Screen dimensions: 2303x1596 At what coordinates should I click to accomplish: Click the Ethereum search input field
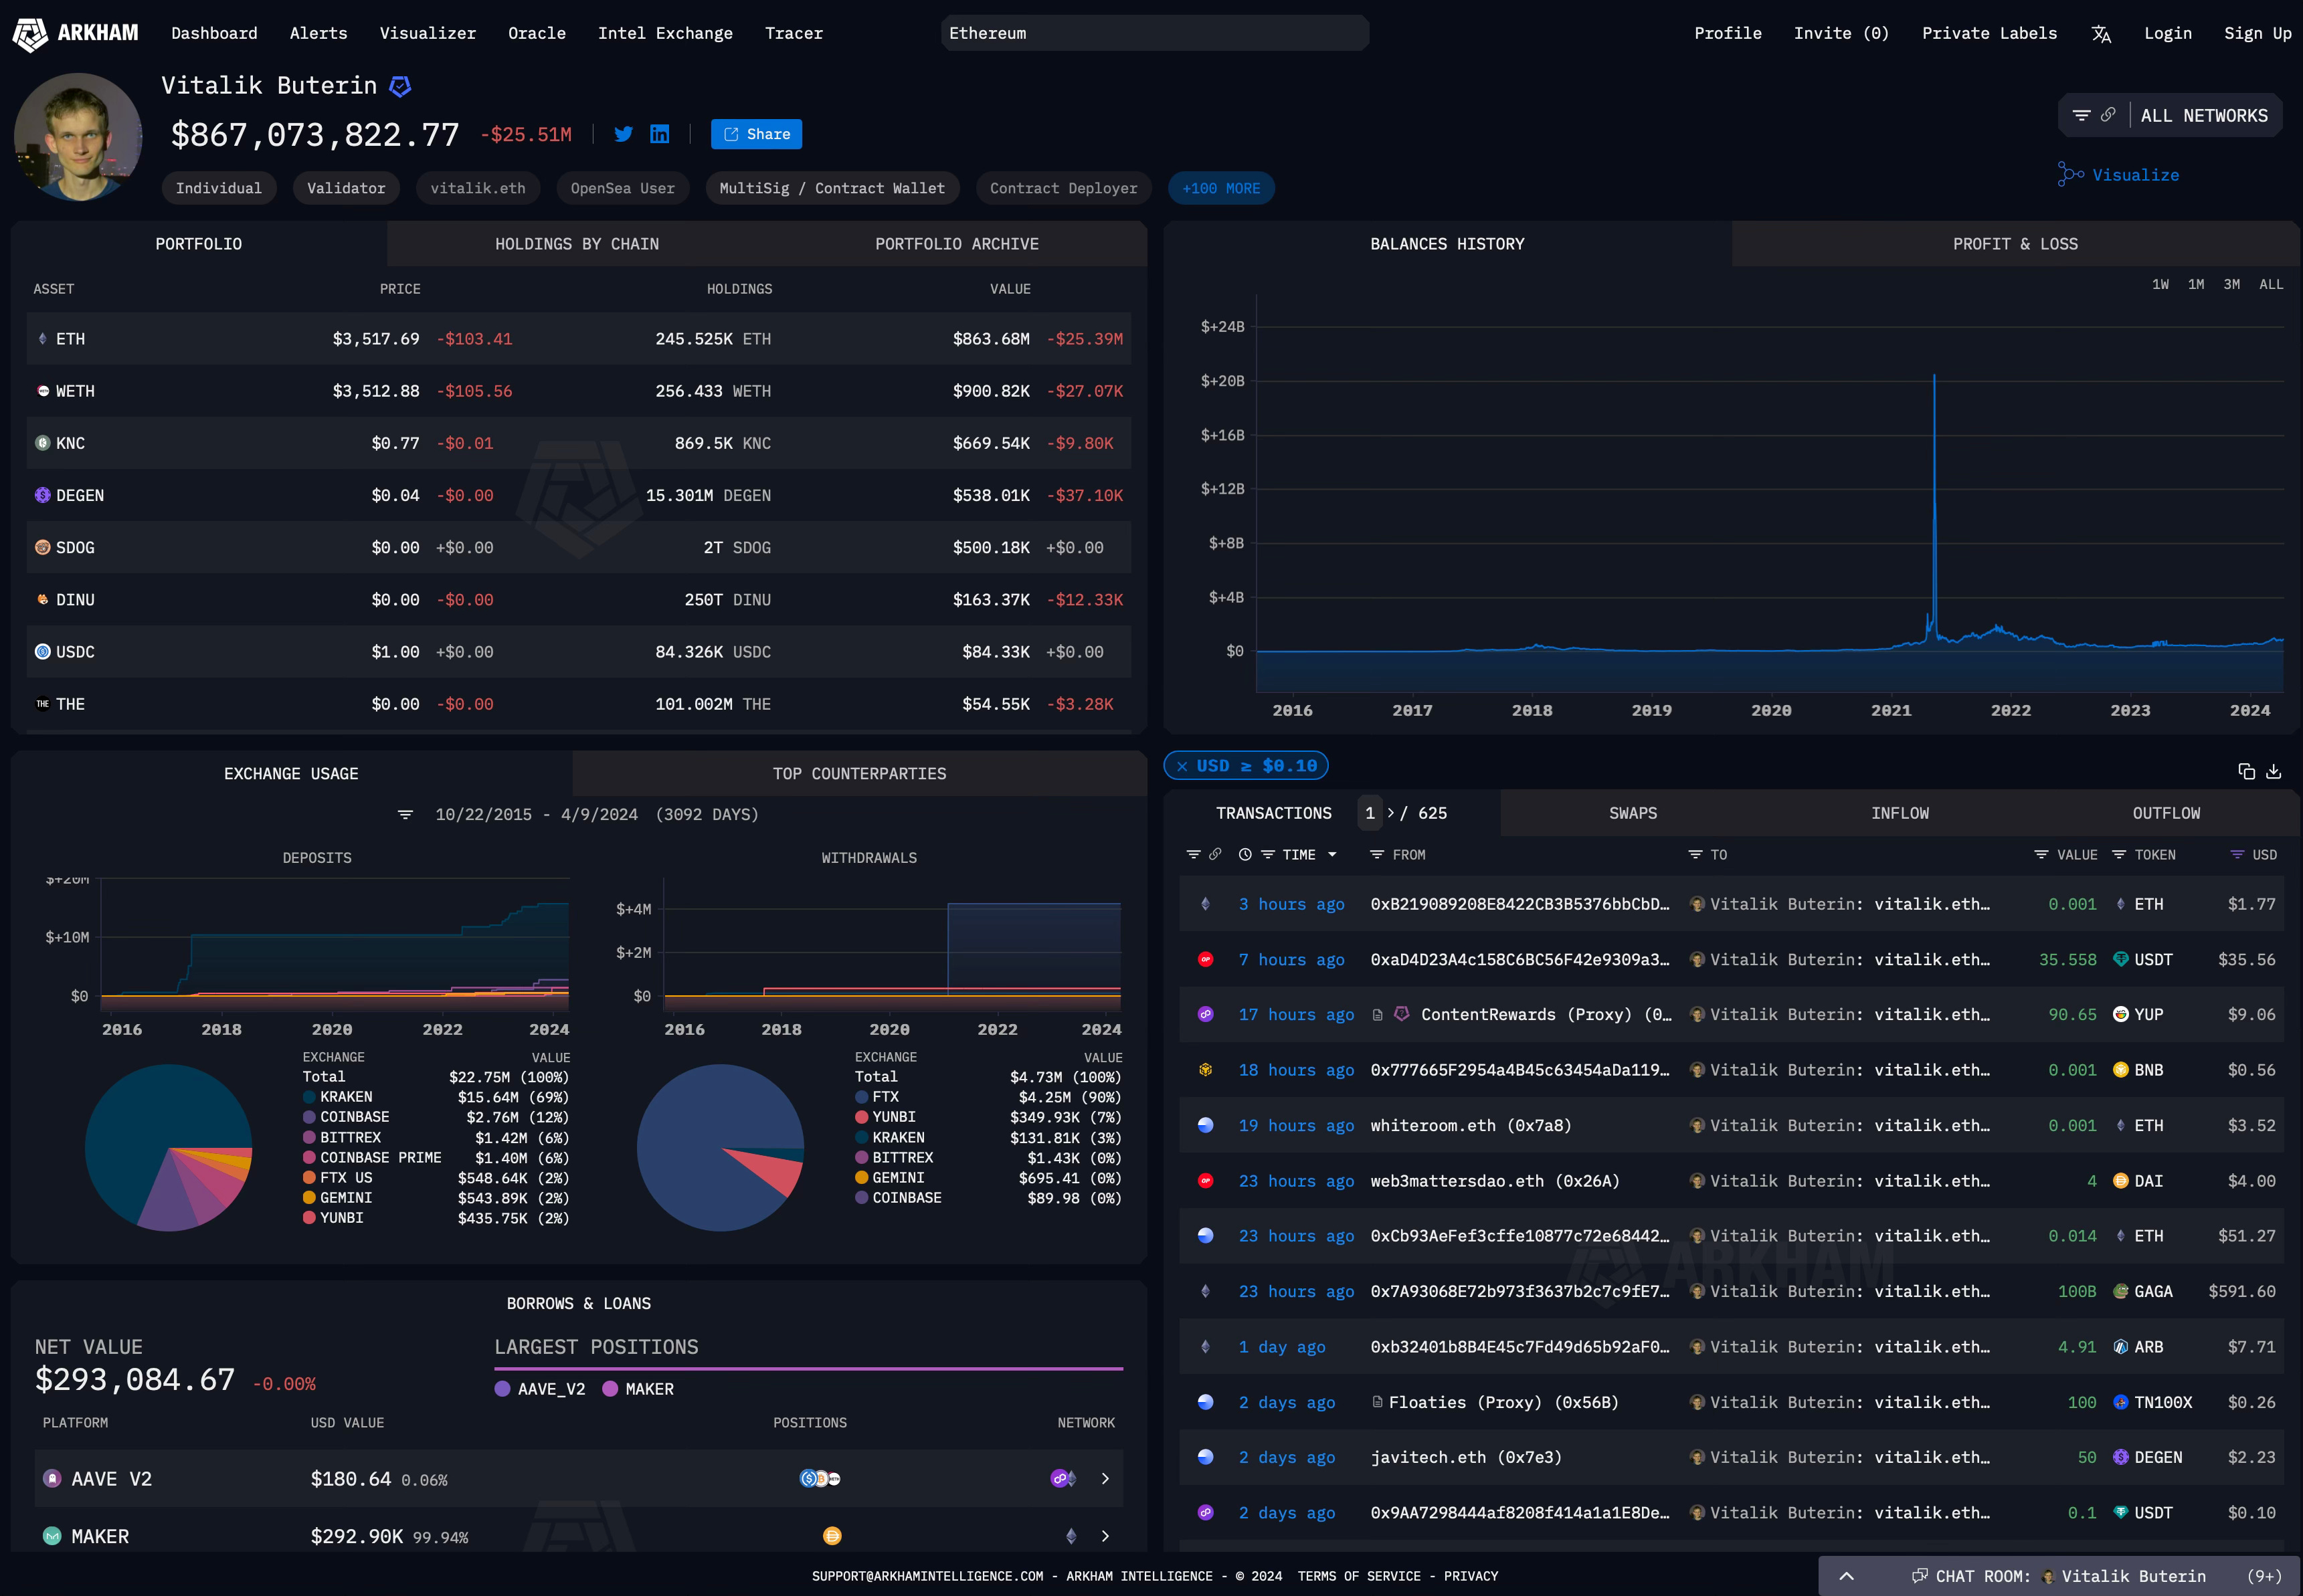click(x=1154, y=33)
